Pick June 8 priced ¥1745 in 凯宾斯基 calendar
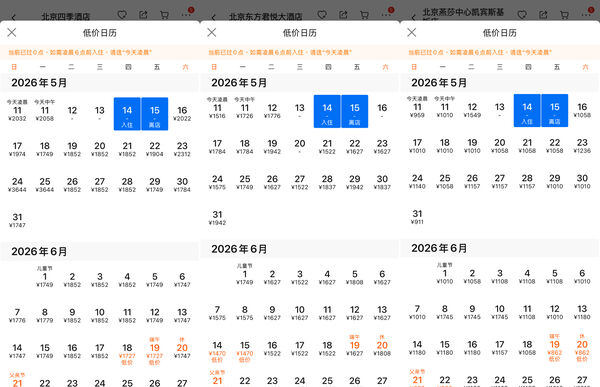The image size is (600, 387). click(x=445, y=312)
